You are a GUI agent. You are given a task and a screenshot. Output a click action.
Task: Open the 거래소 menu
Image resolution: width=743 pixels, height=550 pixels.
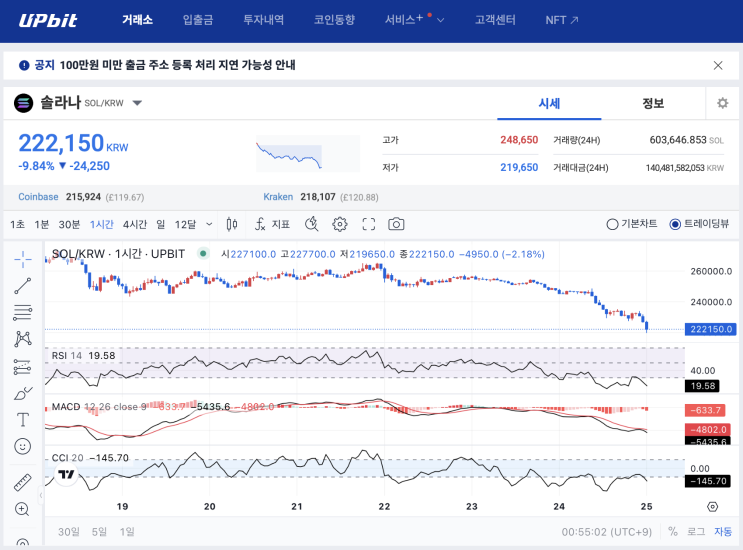pos(137,20)
